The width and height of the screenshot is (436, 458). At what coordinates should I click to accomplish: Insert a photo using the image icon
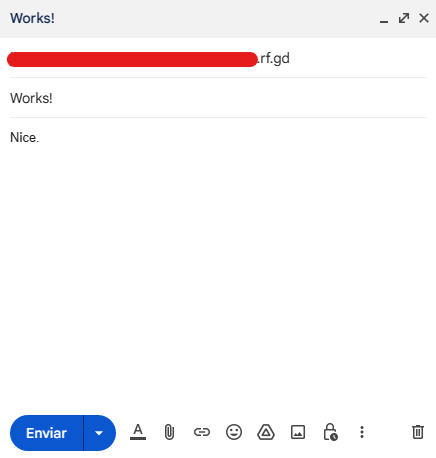click(x=298, y=432)
